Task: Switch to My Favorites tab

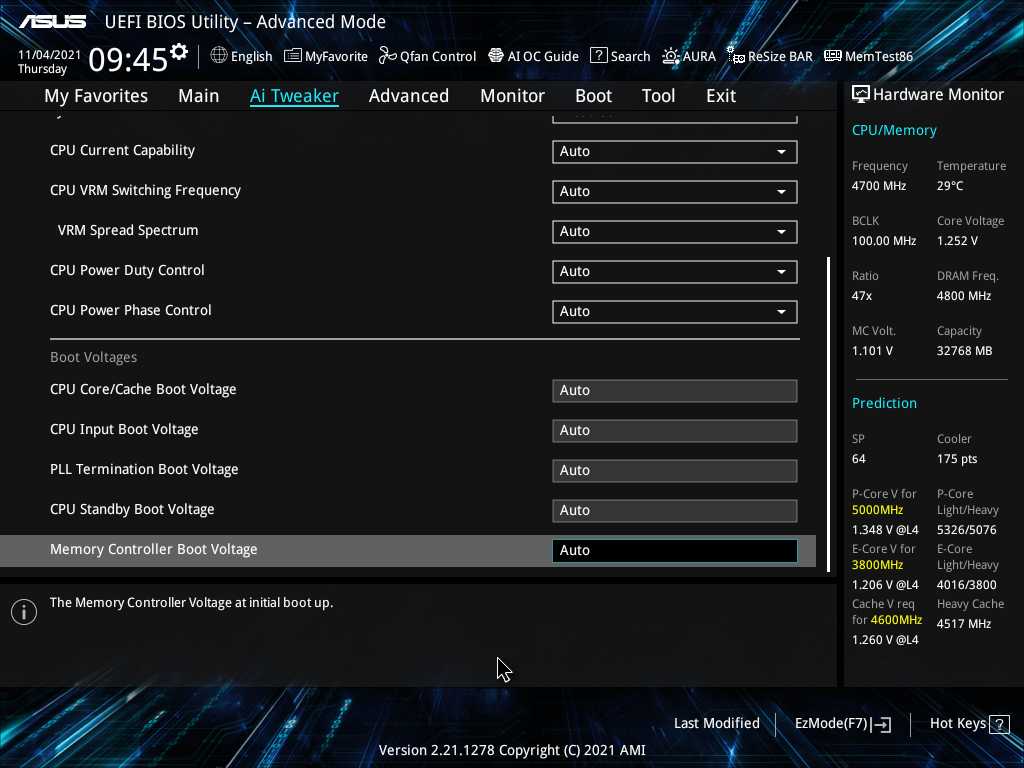Action: coord(96,96)
